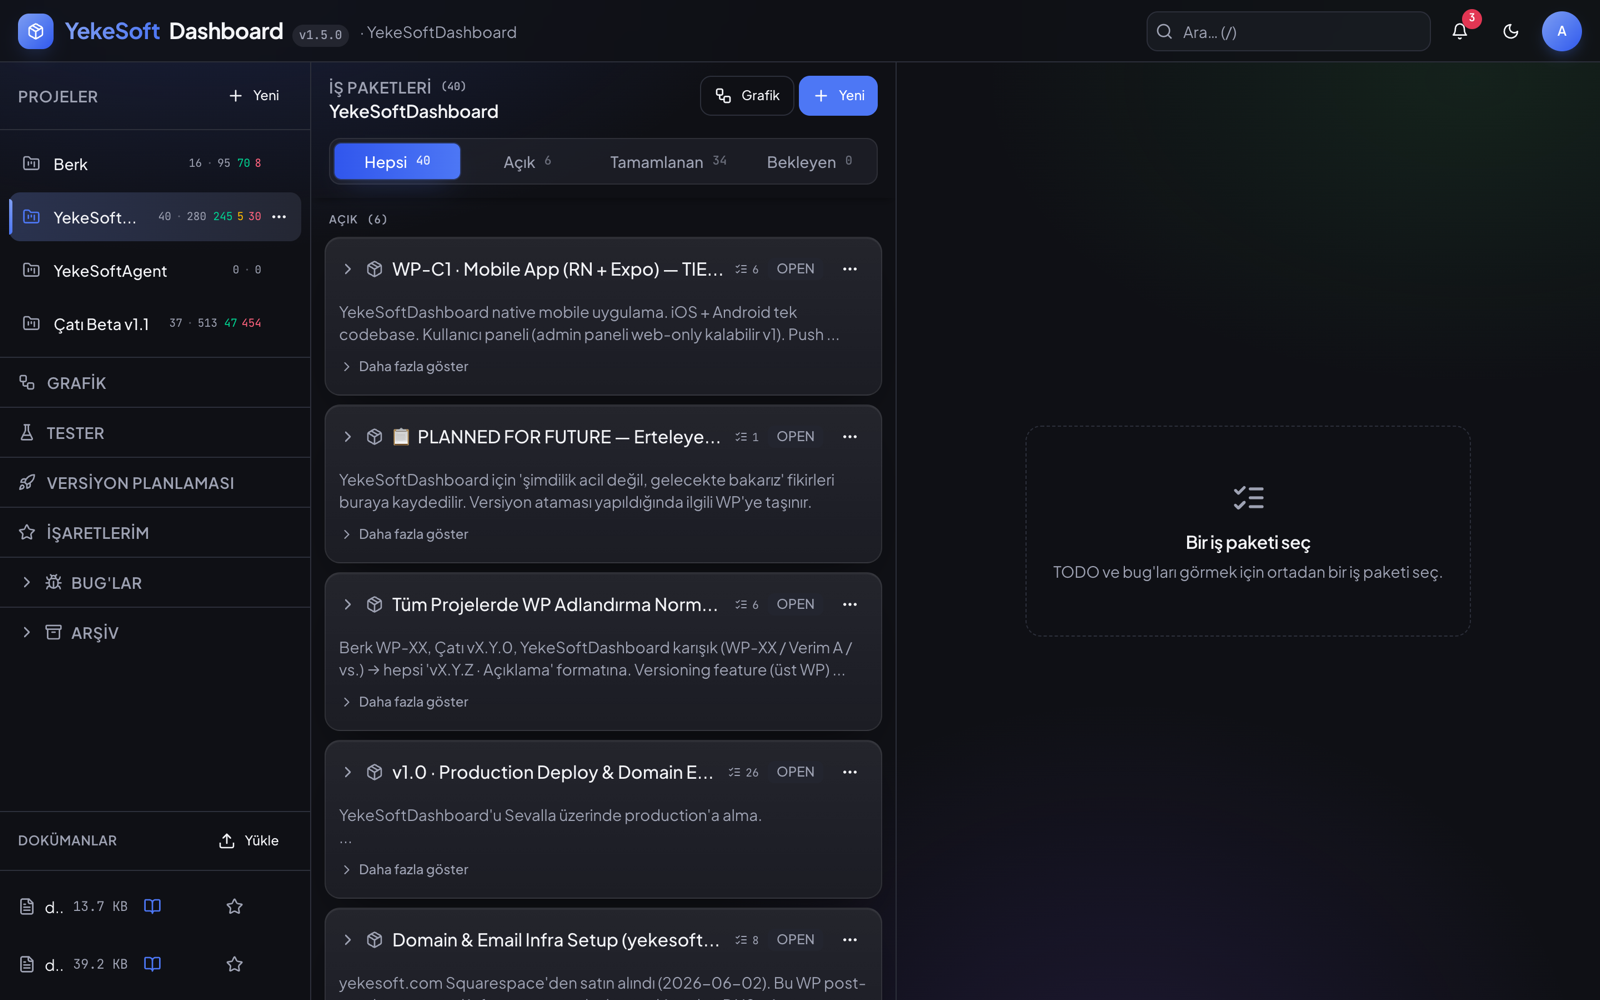Open Domain & Email Infra Setup options menu
The width and height of the screenshot is (1600, 1000).
(850, 940)
